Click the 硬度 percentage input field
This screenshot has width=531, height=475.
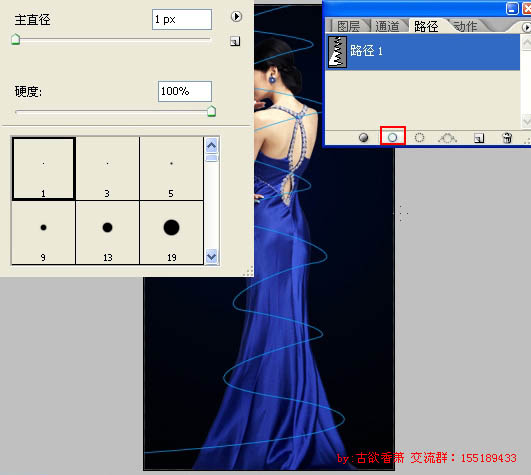coord(185,91)
